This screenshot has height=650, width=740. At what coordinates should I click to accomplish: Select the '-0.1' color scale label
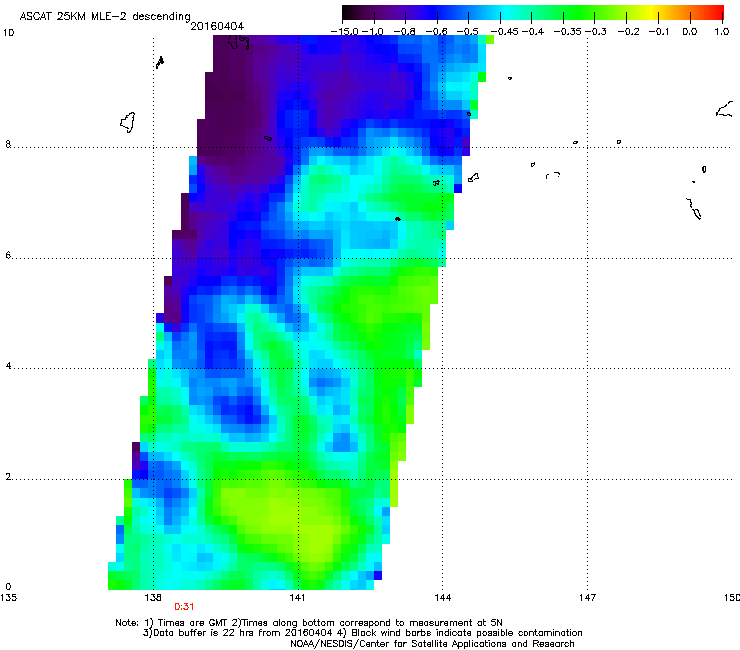click(659, 32)
